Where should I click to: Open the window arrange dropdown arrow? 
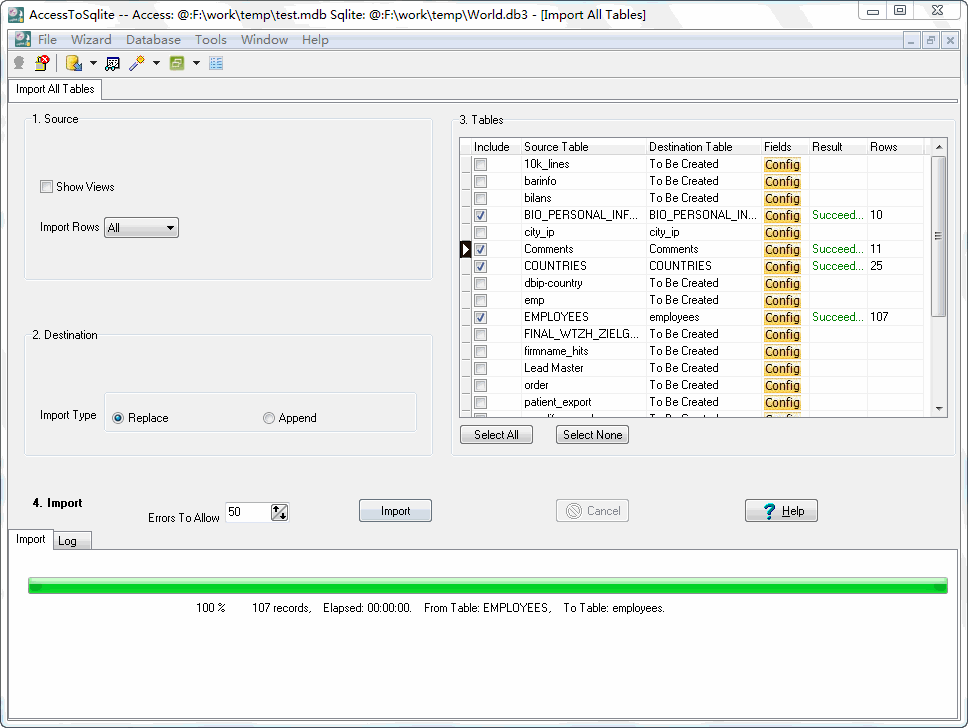pyautogui.click(x=196, y=63)
